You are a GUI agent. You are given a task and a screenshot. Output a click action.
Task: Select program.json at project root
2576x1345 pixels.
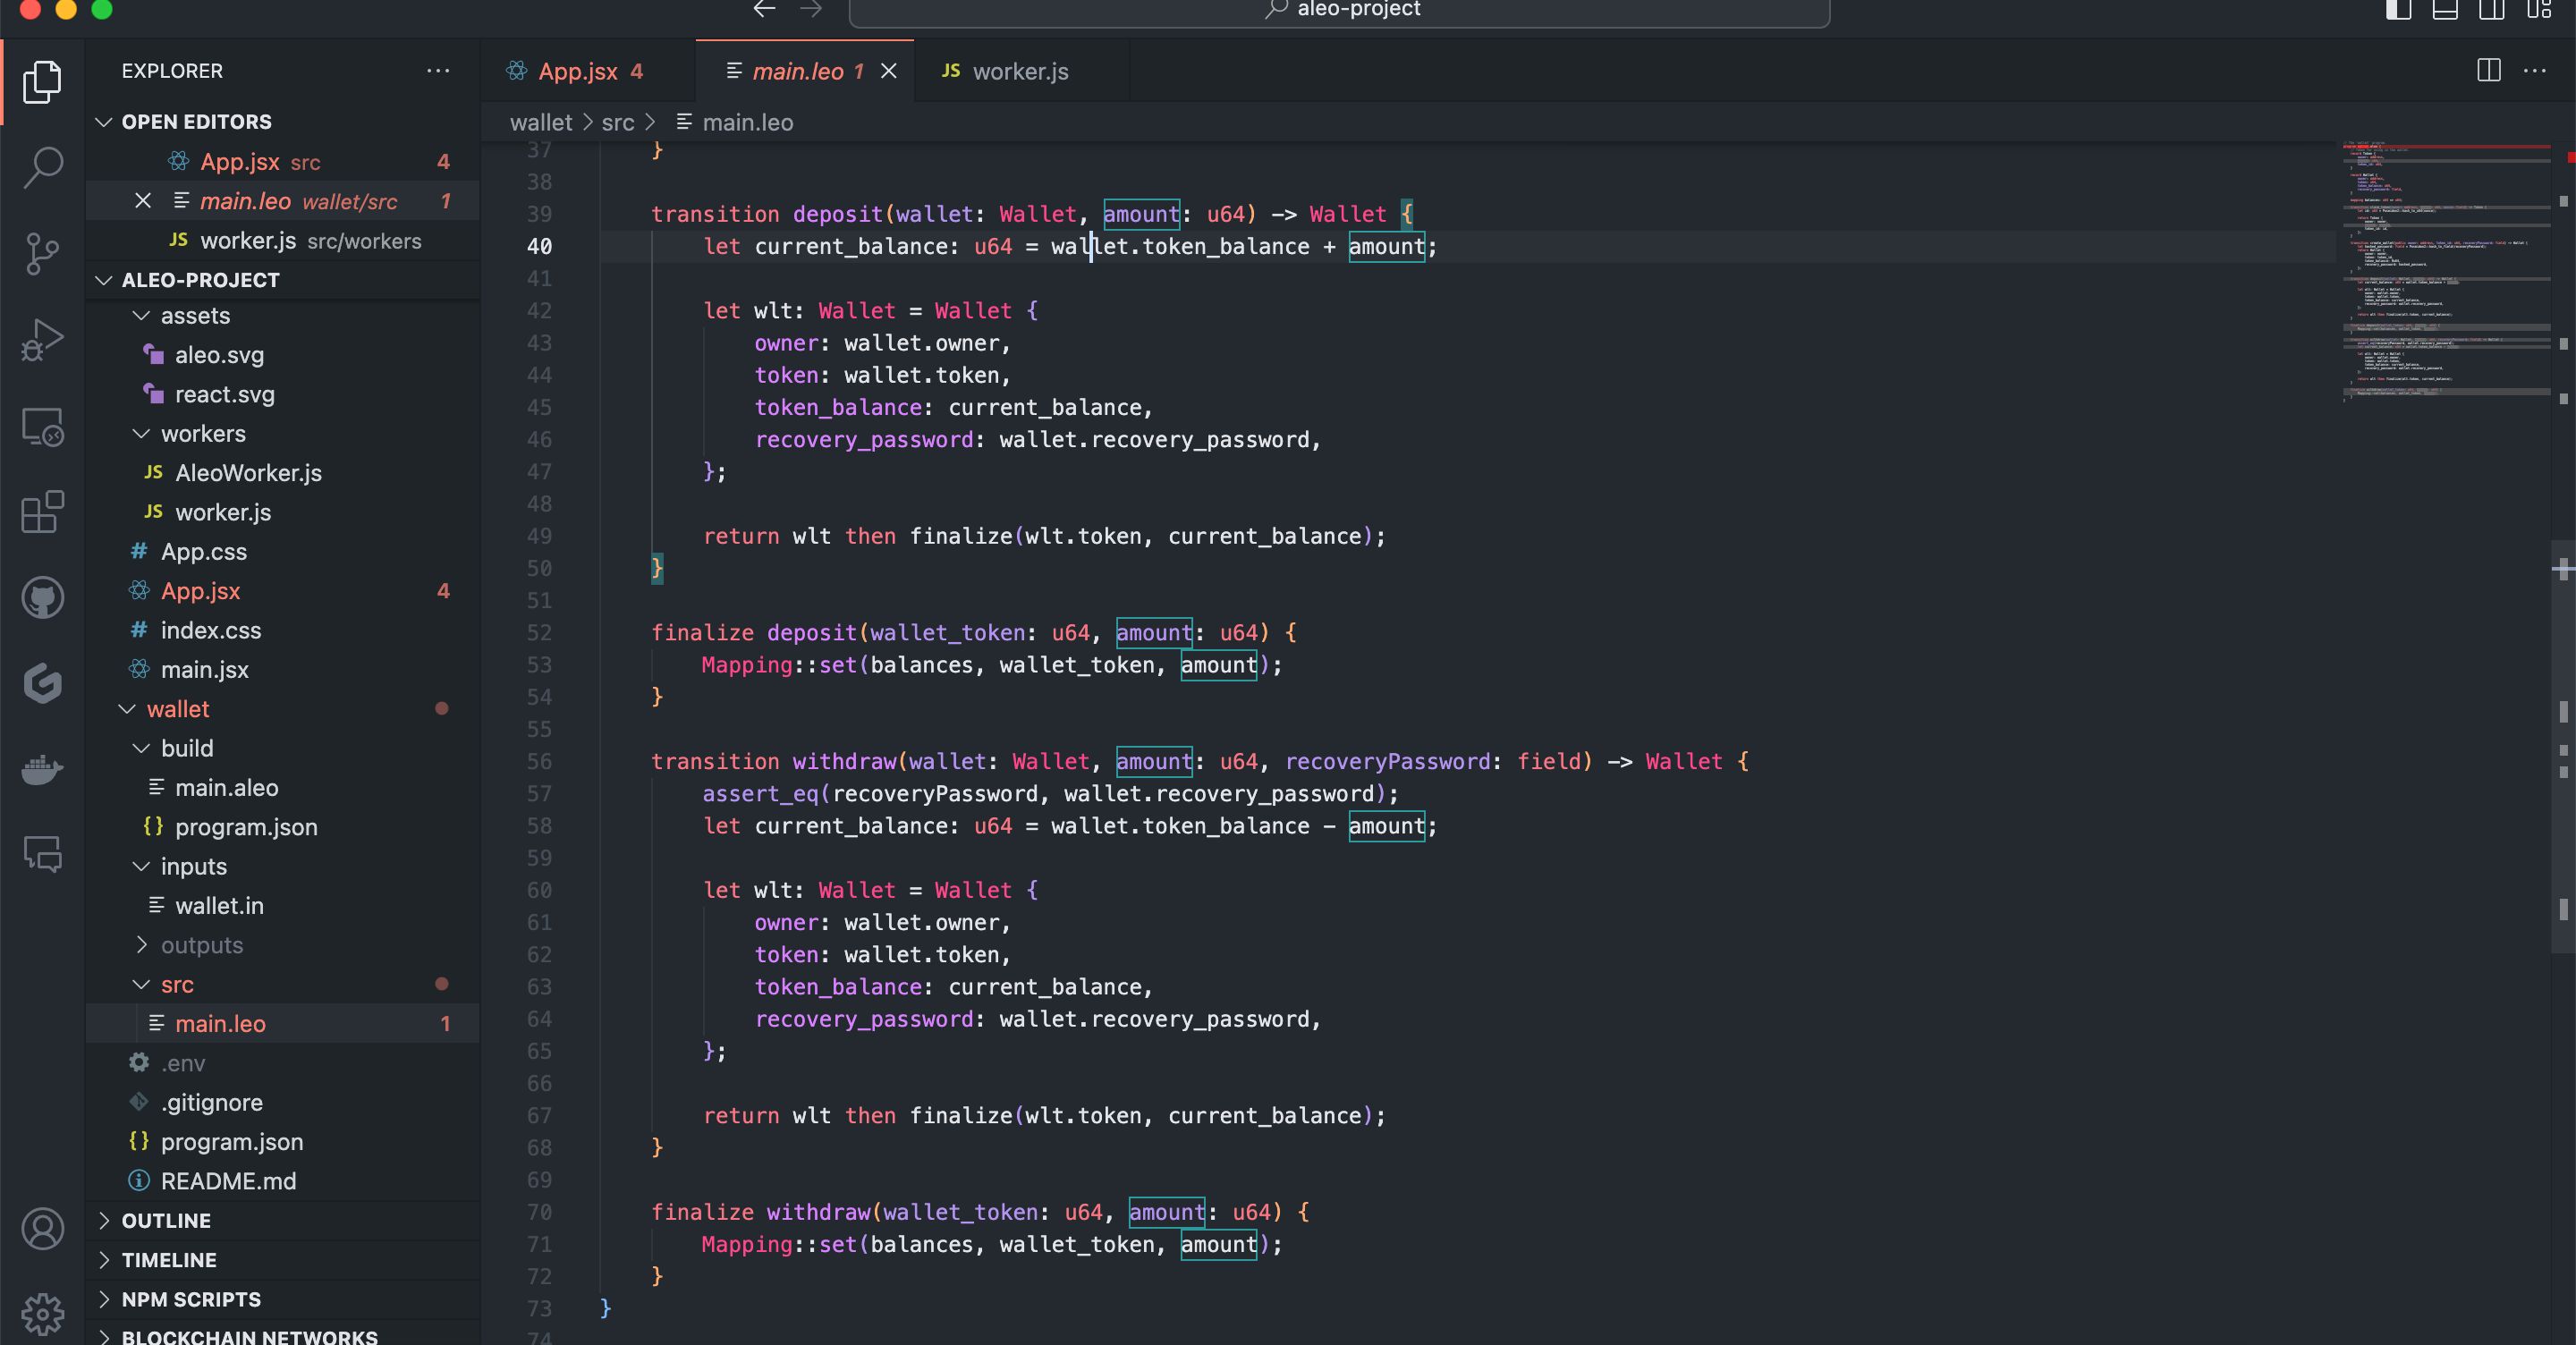283,1142
